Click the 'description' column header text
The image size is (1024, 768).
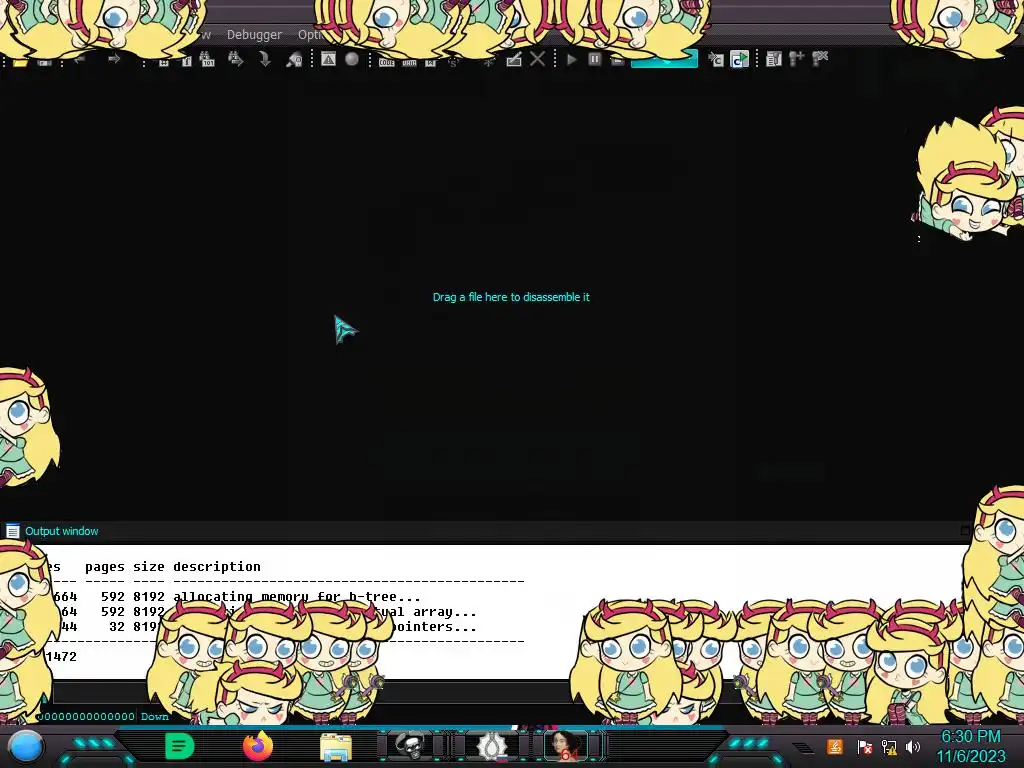[217, 566]
